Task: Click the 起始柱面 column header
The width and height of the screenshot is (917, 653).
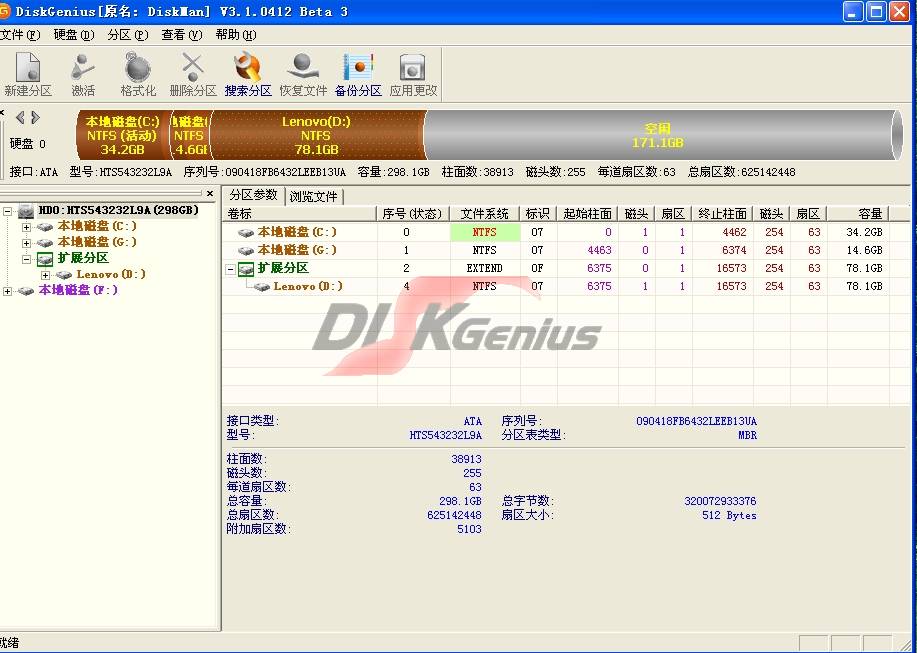Action: pos(587,214)
